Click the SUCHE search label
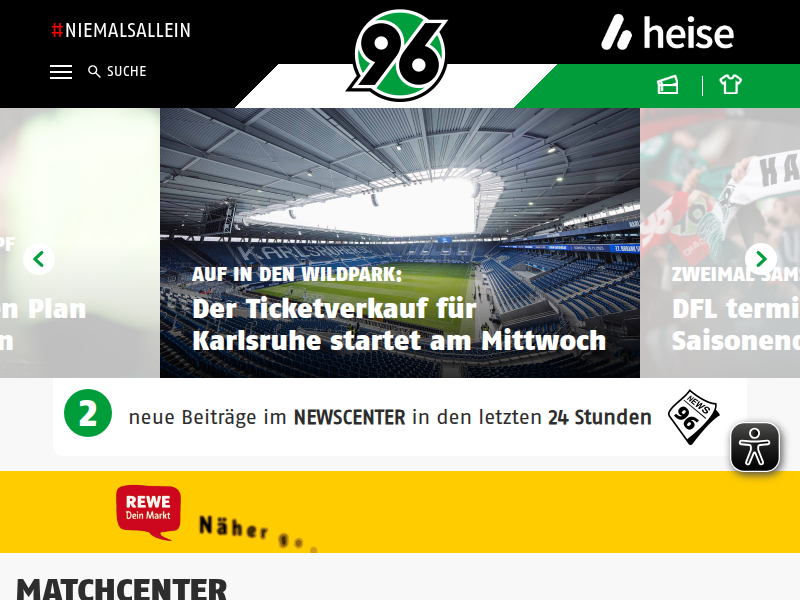The image size is (800, 600). pos(127,71)
